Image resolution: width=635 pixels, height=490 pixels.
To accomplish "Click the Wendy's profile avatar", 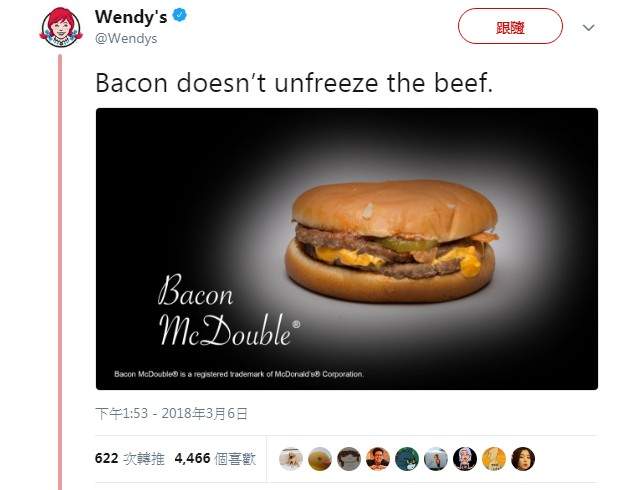I will [61, 27].
